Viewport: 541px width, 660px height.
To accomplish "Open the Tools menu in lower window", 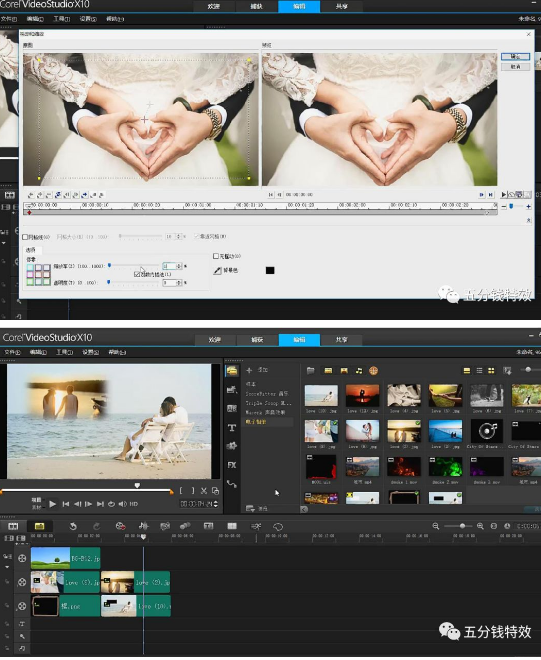I will point(64,352).
